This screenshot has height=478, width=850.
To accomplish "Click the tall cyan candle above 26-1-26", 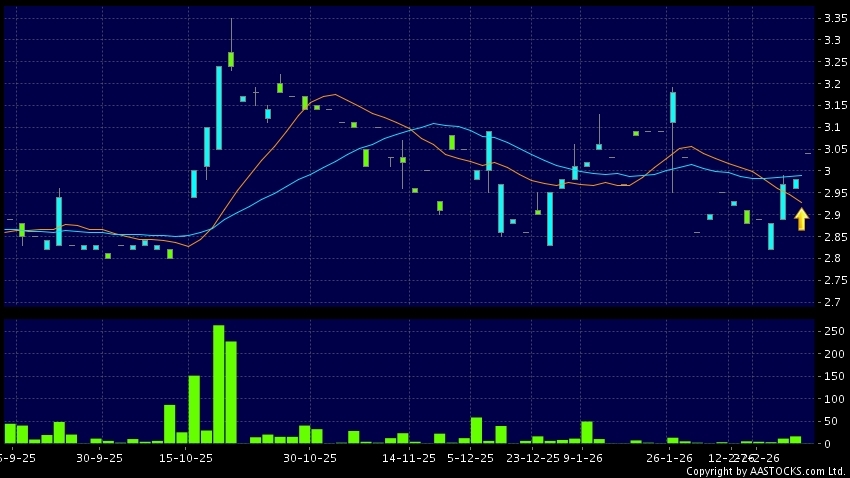I will click(673, 107).
